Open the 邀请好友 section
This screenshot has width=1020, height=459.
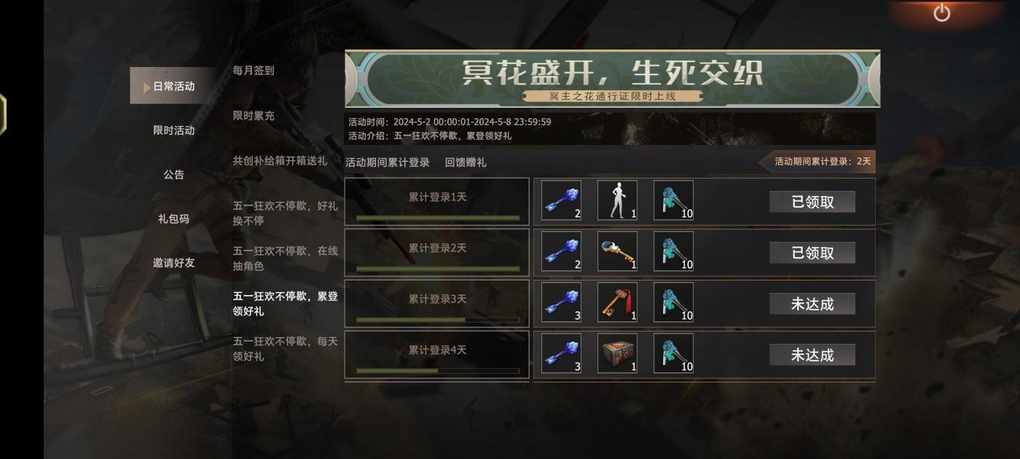coord(174,263)
